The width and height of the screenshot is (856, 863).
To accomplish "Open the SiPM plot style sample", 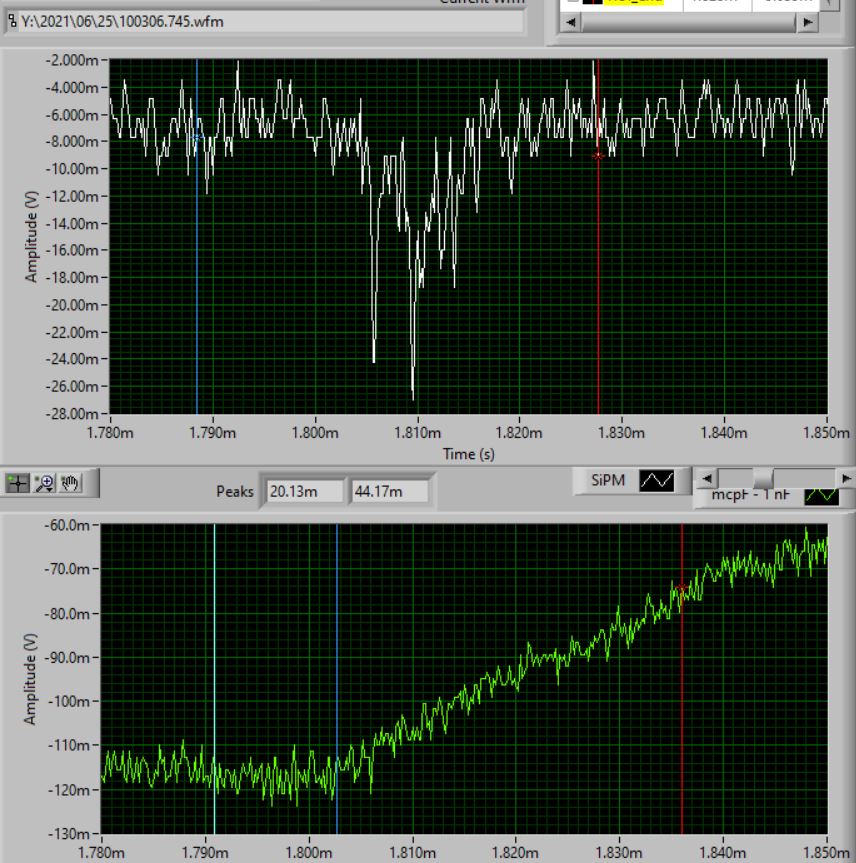I will (656, 480).
